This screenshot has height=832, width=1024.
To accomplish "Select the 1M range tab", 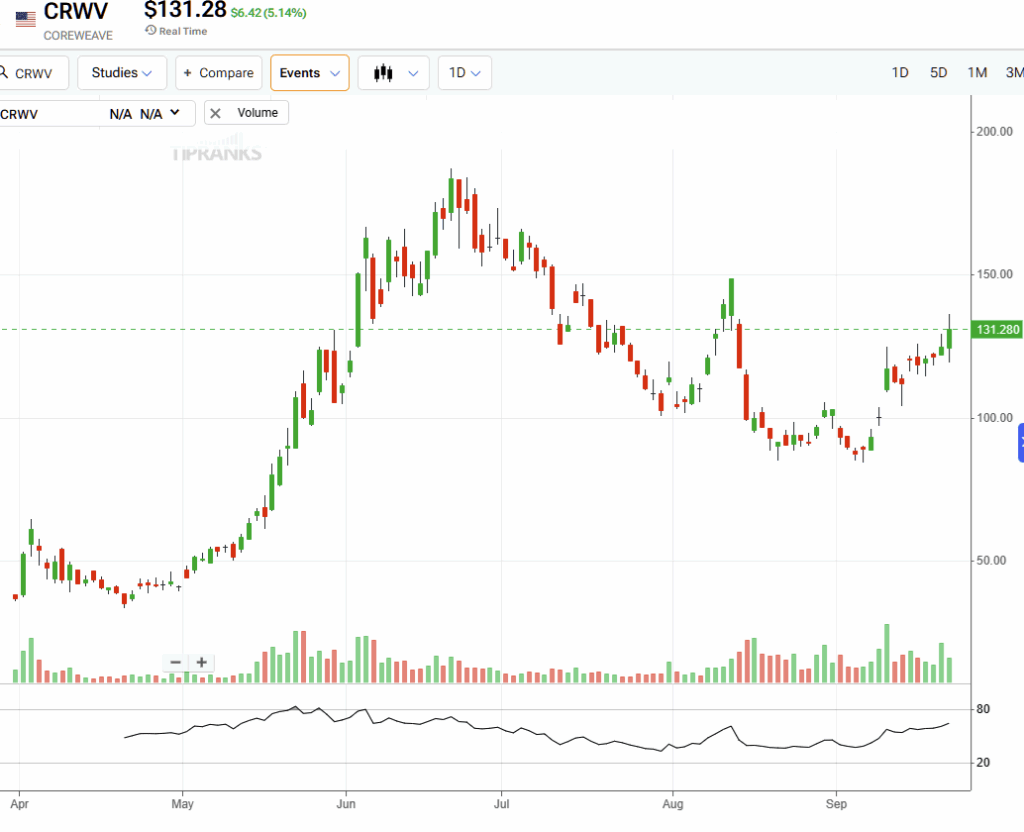I will [x=977, y=72].
